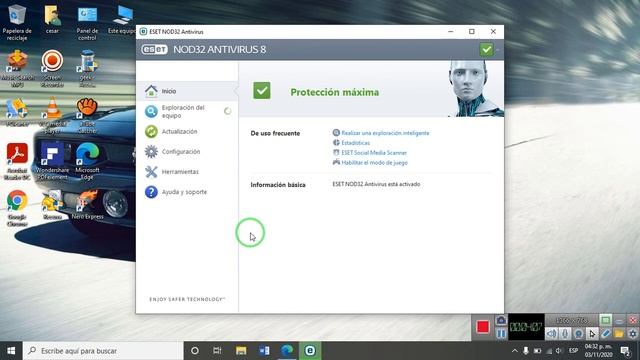Open Word from the taskbar
640x360 pixels.
264,351
